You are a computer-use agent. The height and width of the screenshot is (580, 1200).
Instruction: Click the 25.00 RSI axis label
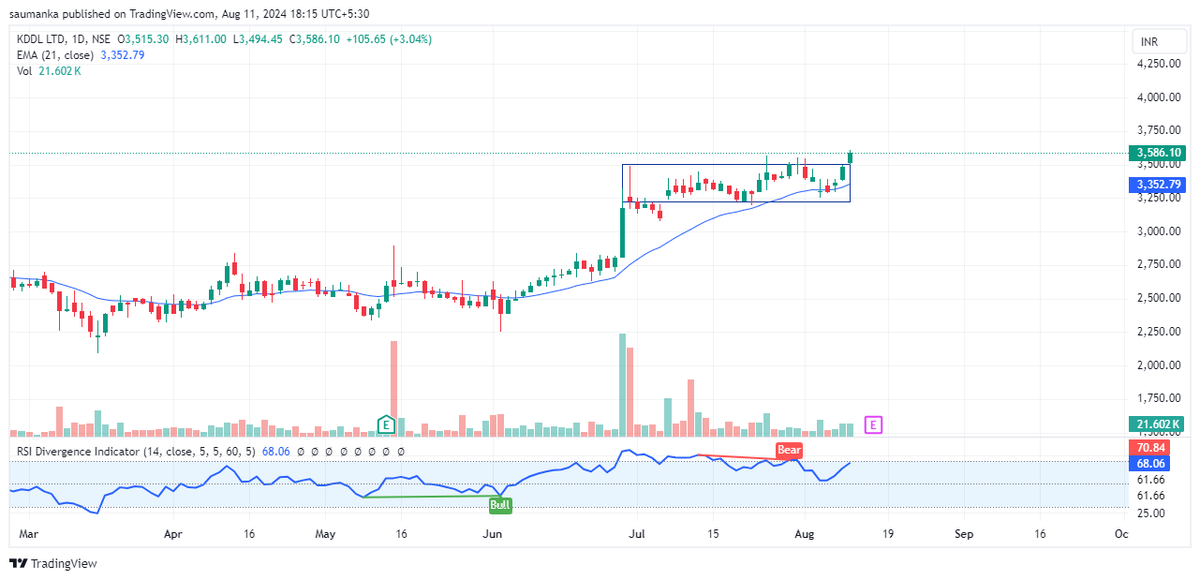click(x=1149, y=513)
